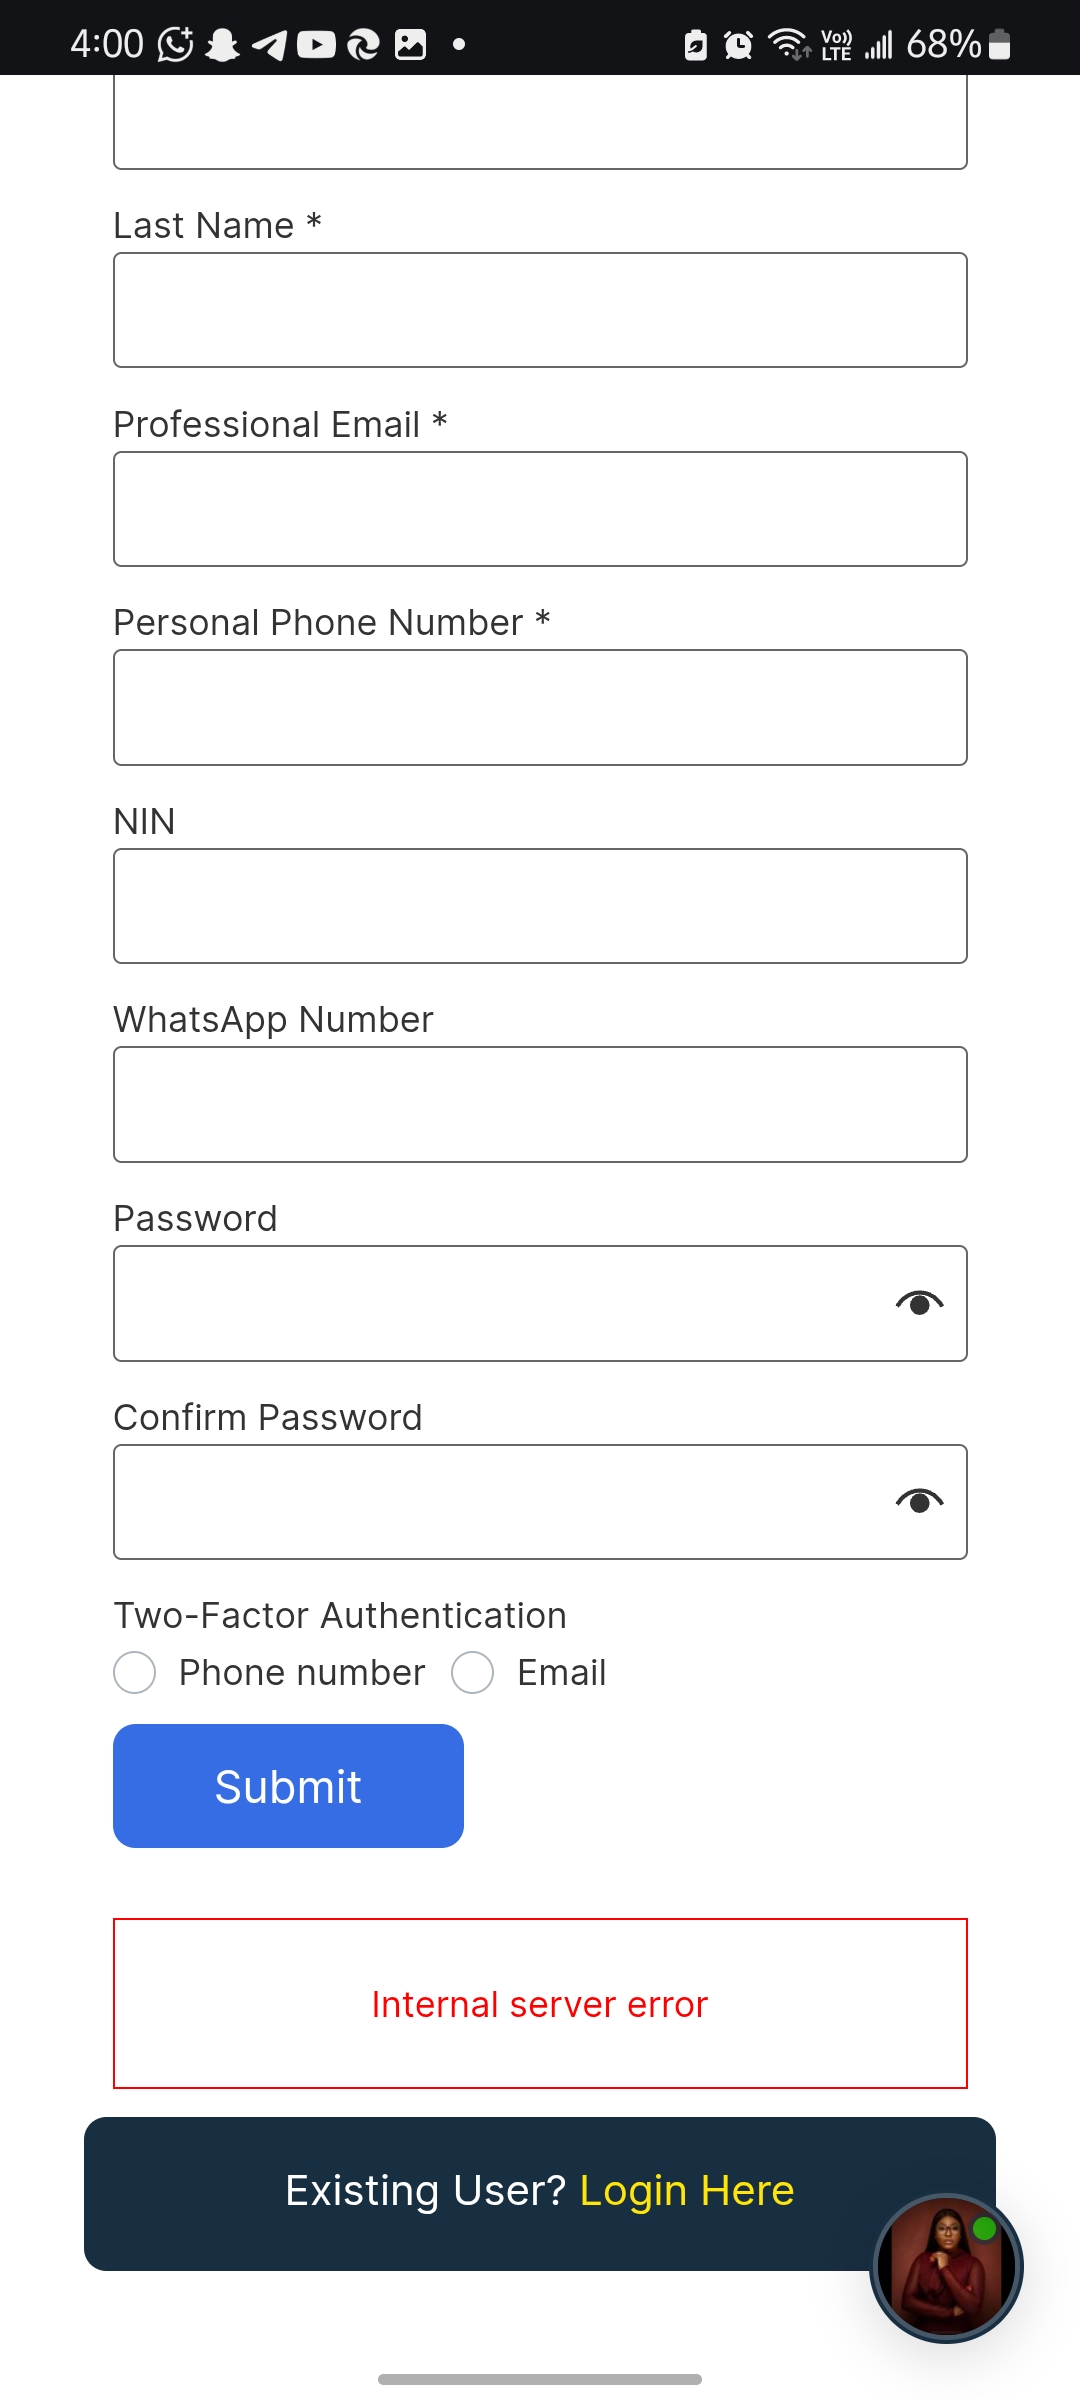Tap the YouTube notification icon

click(316, 45)
